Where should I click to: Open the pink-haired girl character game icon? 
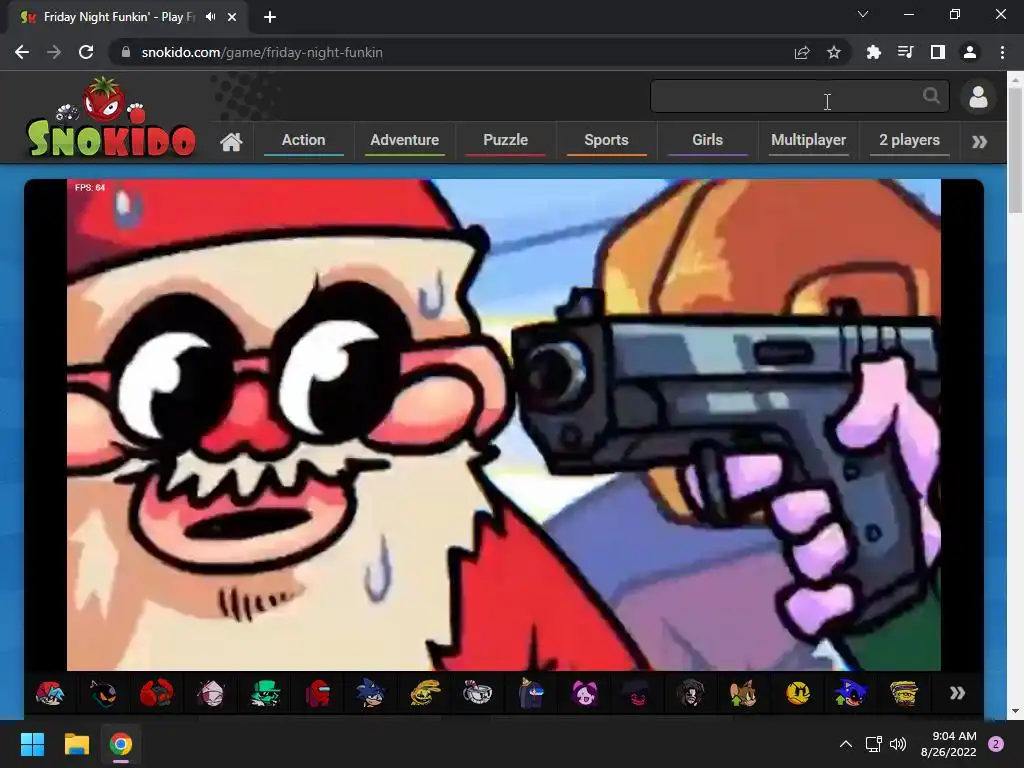coord(210,693)
